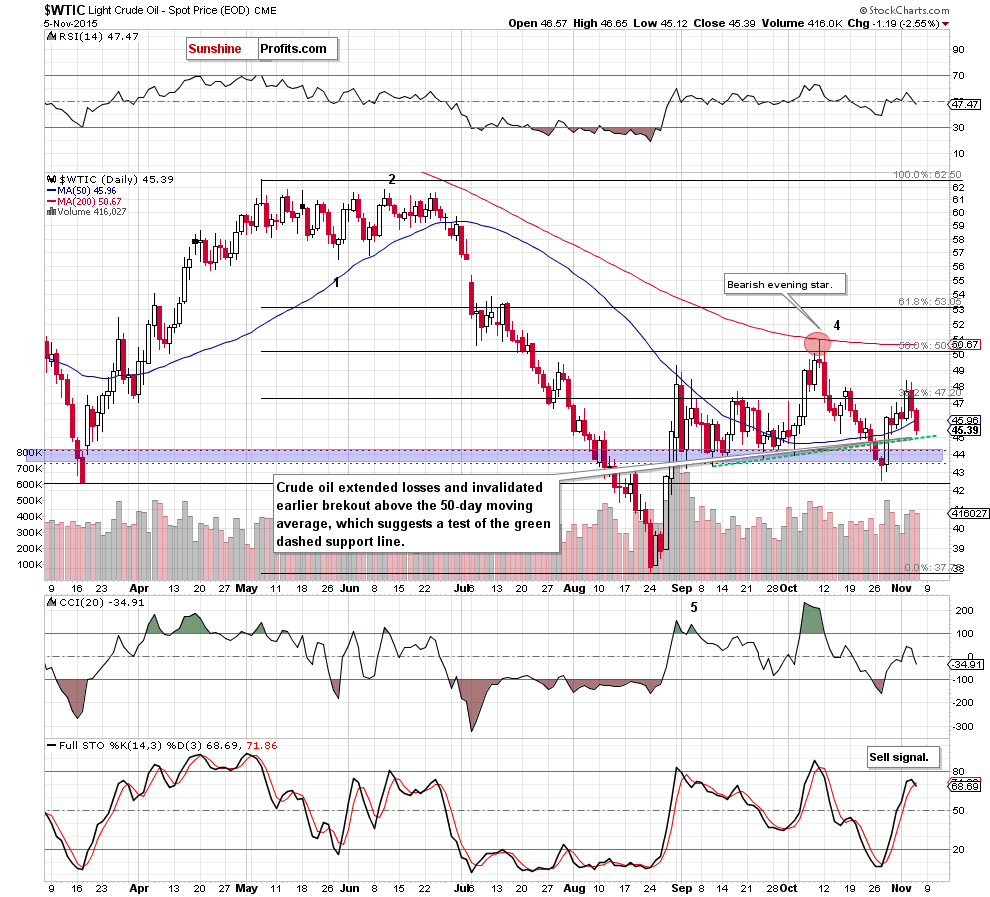Click the 50.67 MA(200) price tag on right axis
This screenshot has height=897, width=990.
pos(965,344)
